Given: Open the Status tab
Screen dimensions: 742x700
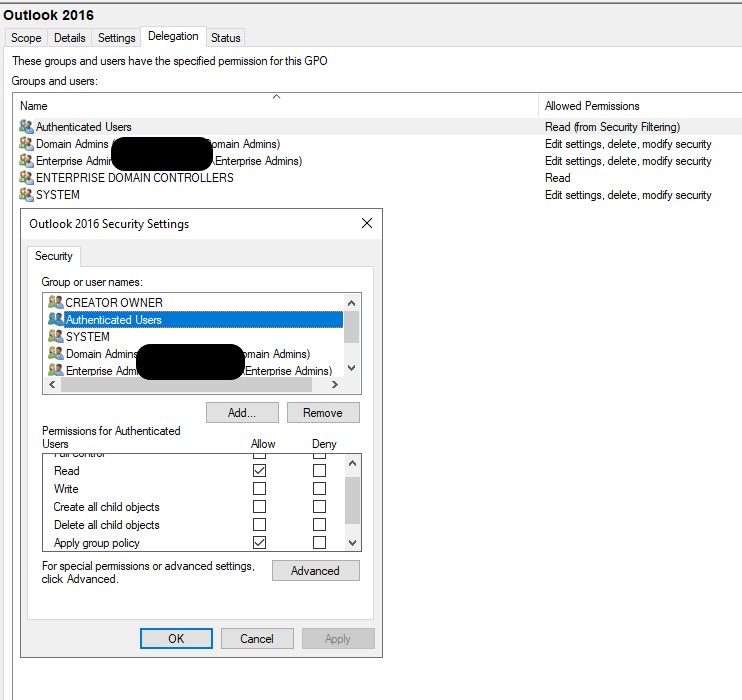Looking at the screenshot, I should pyautogui.click(x=225, y=38).
